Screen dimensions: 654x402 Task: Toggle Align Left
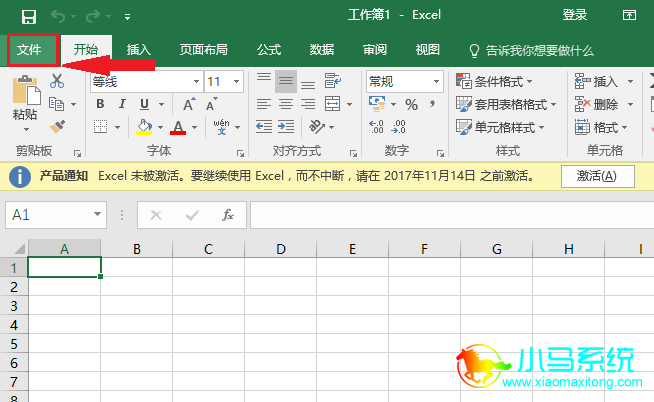point(264,104)
